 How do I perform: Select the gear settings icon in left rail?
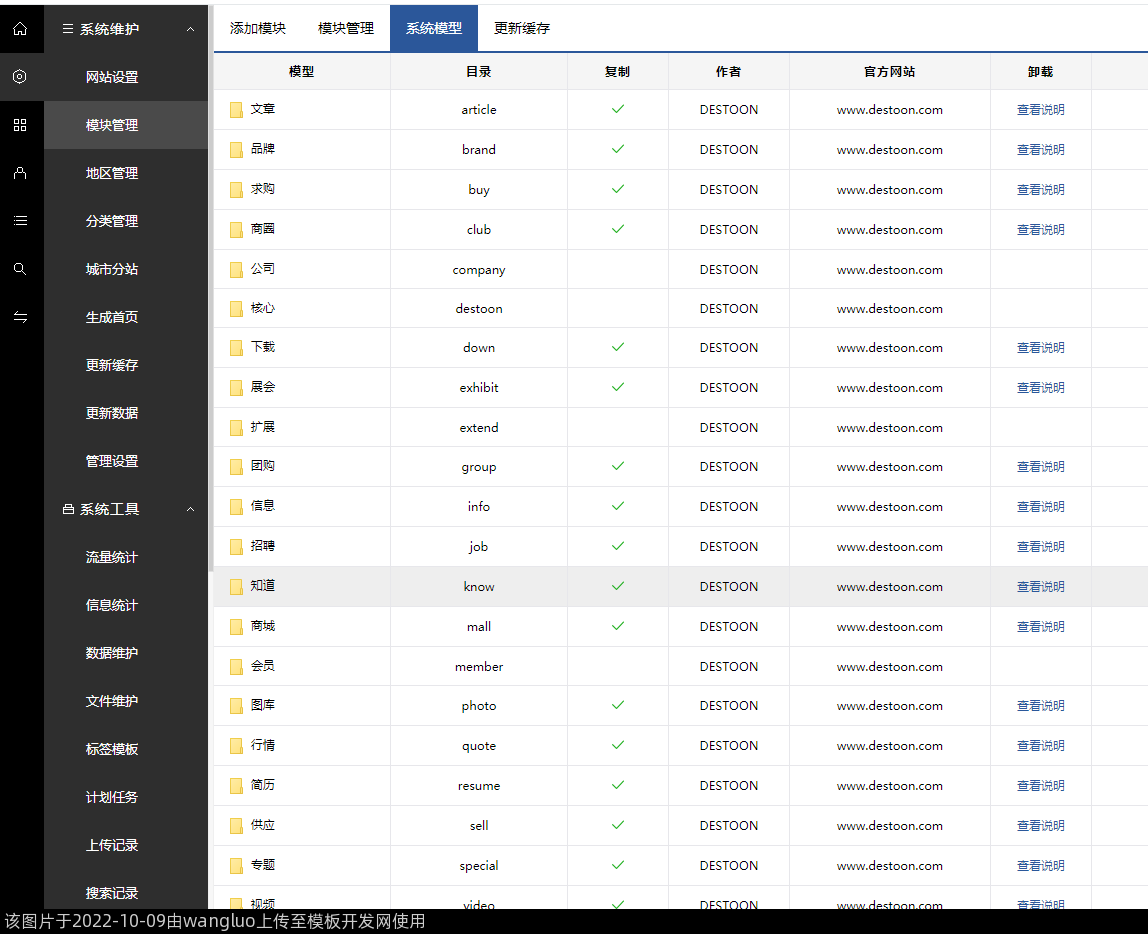(x=20, y=77)
